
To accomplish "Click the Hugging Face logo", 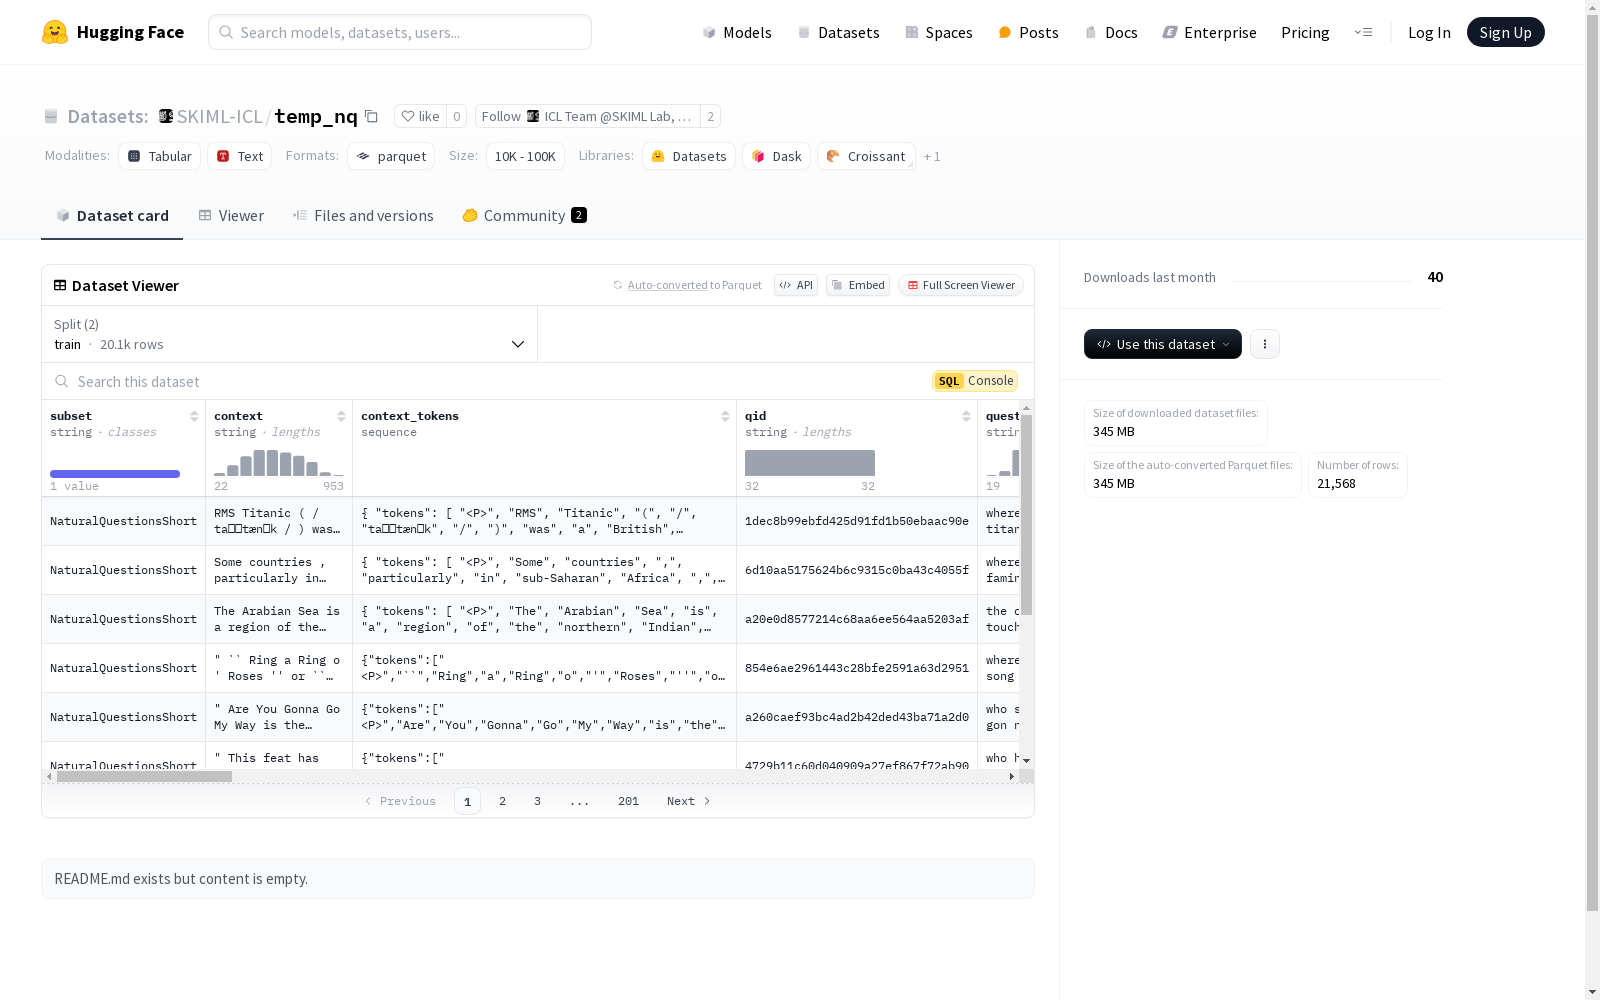I will (x=112, y=32).
